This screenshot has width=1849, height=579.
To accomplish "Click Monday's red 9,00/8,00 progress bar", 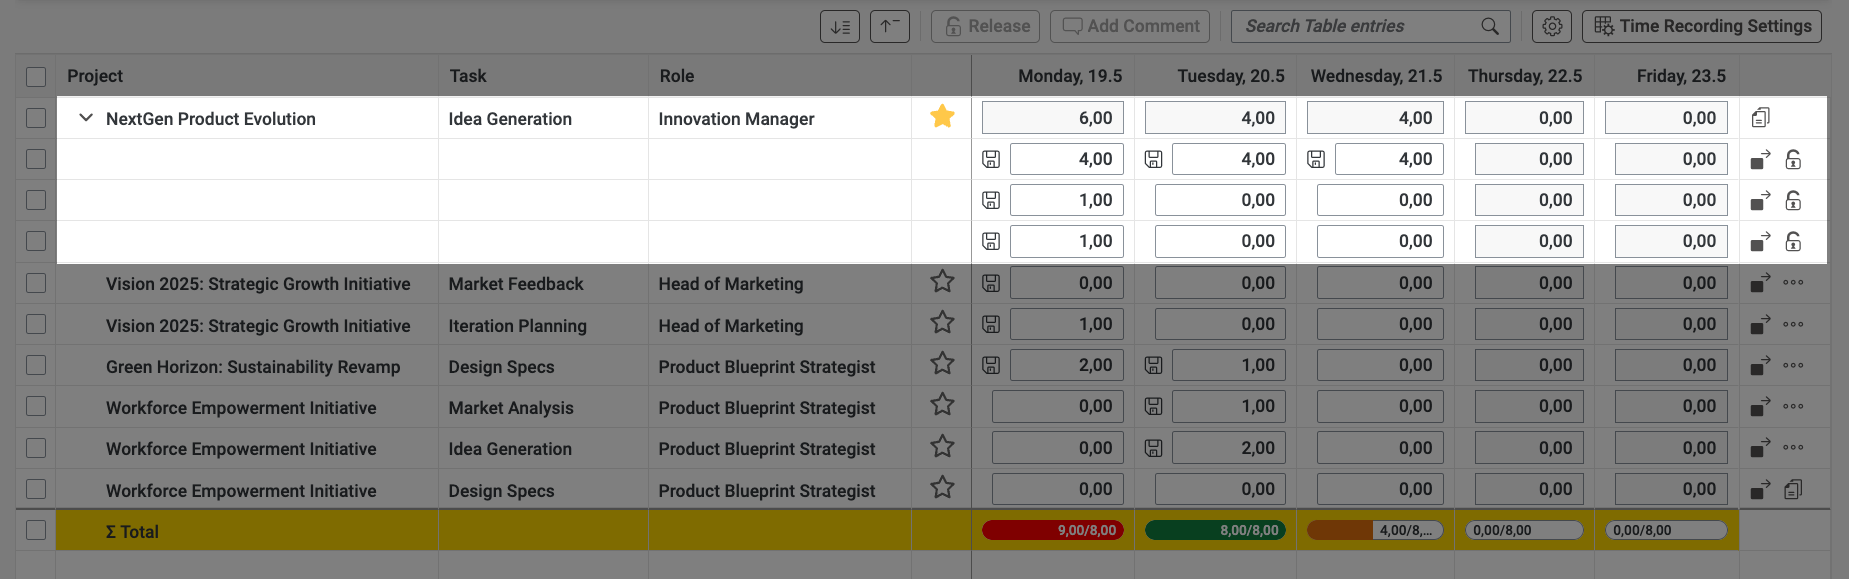I will pyautogui.click(x=1053, y=530).
